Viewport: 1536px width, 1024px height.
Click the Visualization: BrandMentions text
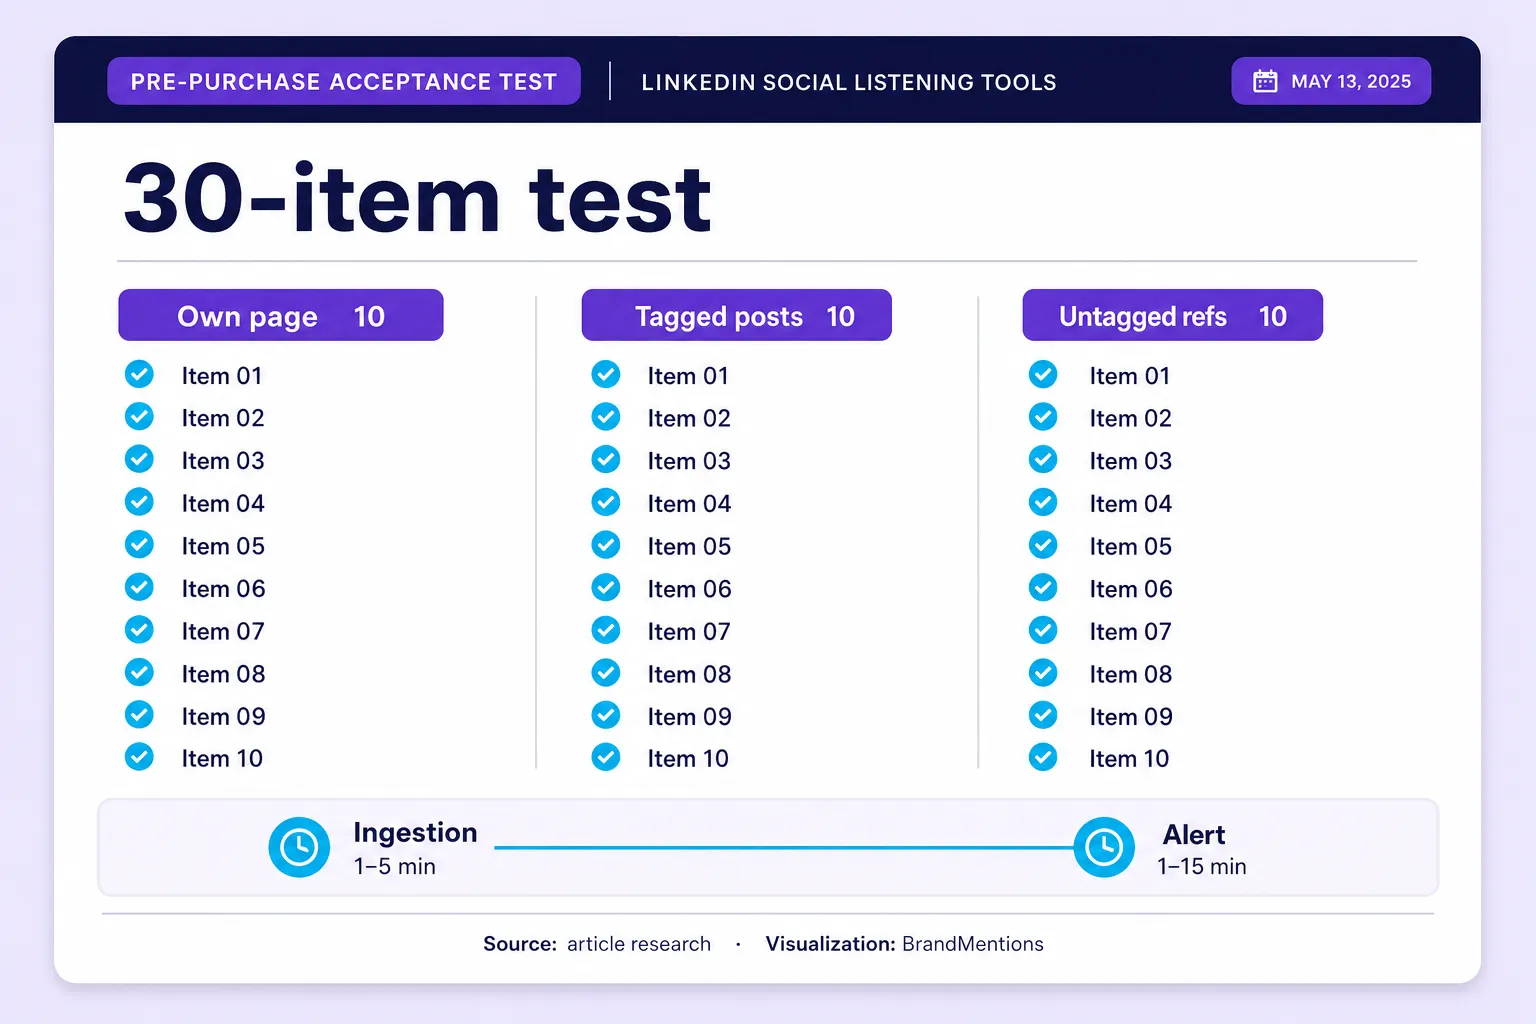click(x=905, y=943)
